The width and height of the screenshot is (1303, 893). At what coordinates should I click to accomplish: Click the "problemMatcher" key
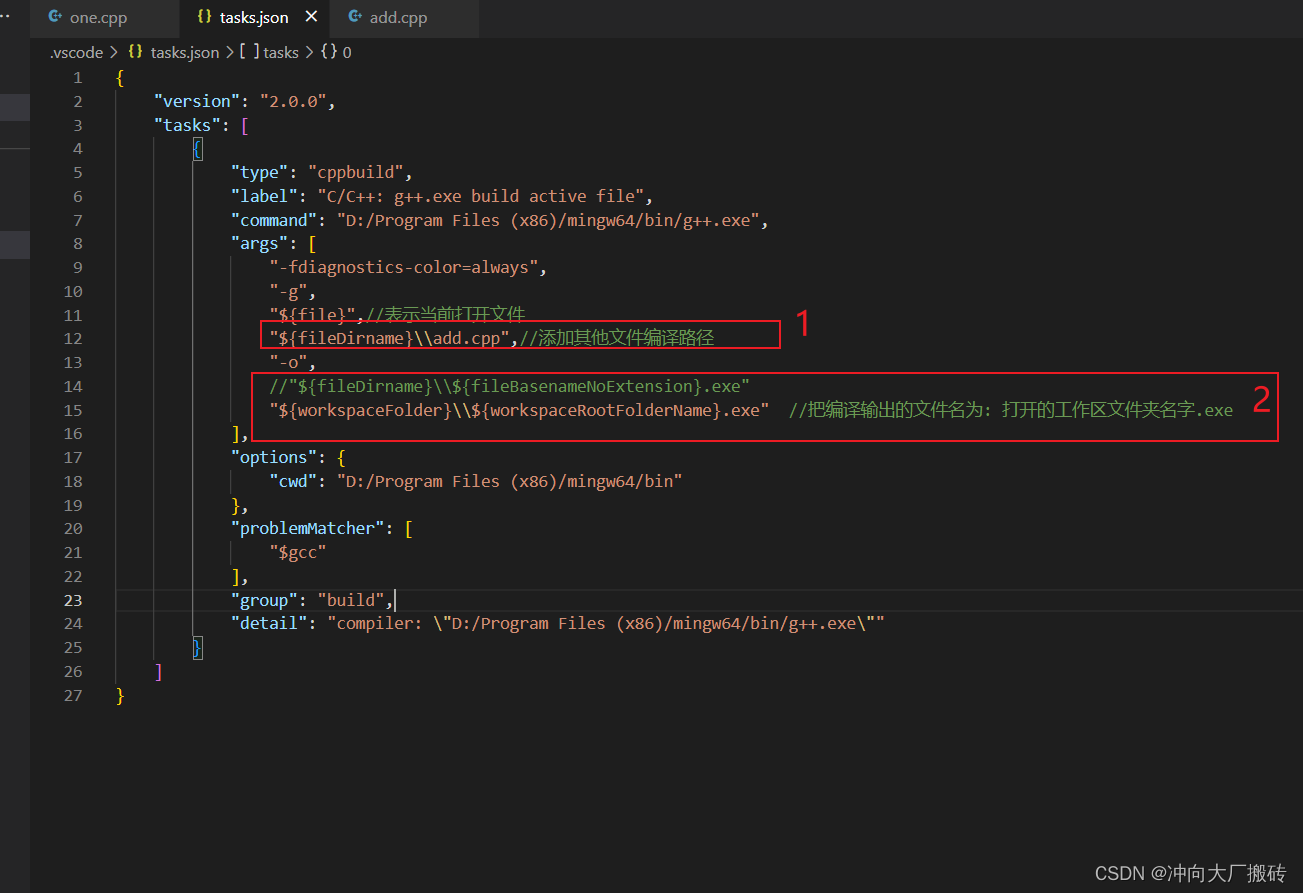[307, 528]
